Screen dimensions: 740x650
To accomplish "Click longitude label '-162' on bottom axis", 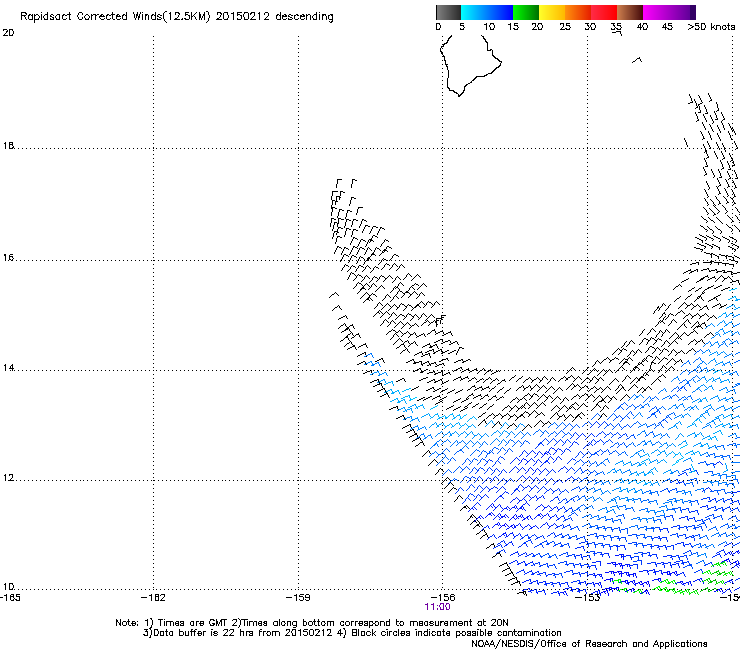I will pyautogui.click(x=153, y=598).
